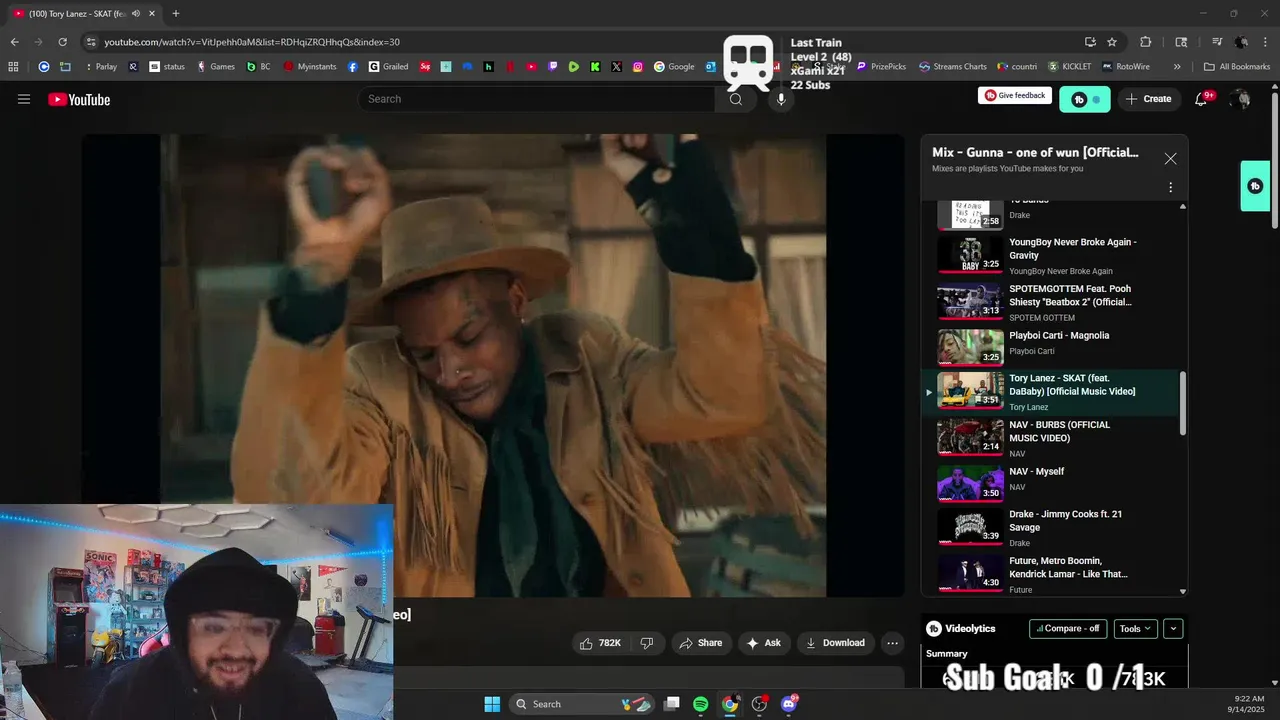Toggle the vidIQ extension button in header
1280x720 pixels.
click(1085, 99)
